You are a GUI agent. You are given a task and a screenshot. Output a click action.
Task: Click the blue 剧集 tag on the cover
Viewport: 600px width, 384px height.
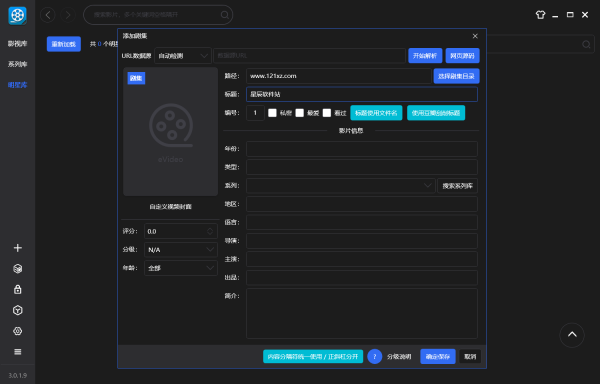click(x=136, y=78)
